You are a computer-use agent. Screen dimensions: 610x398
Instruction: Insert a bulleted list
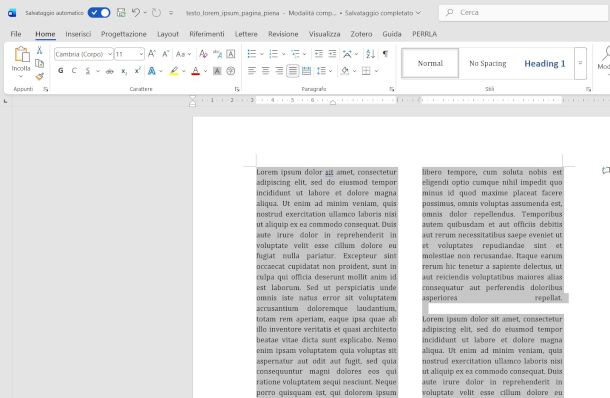(252, 54)
